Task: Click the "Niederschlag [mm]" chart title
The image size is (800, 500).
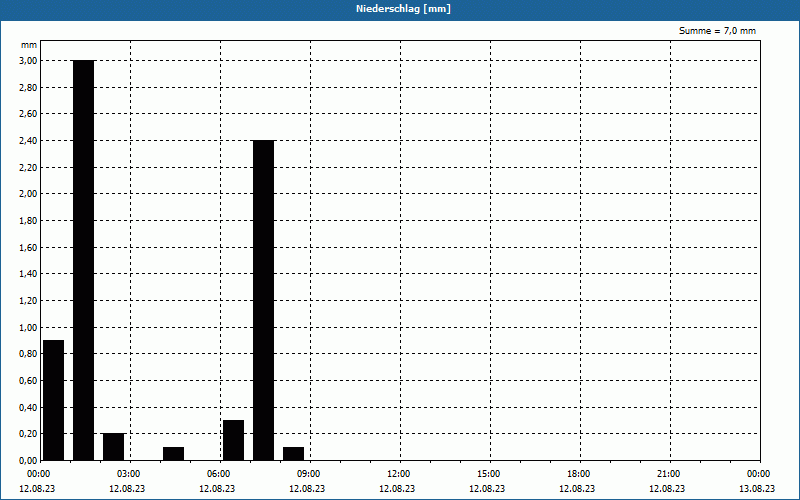Action: [403, 9]
